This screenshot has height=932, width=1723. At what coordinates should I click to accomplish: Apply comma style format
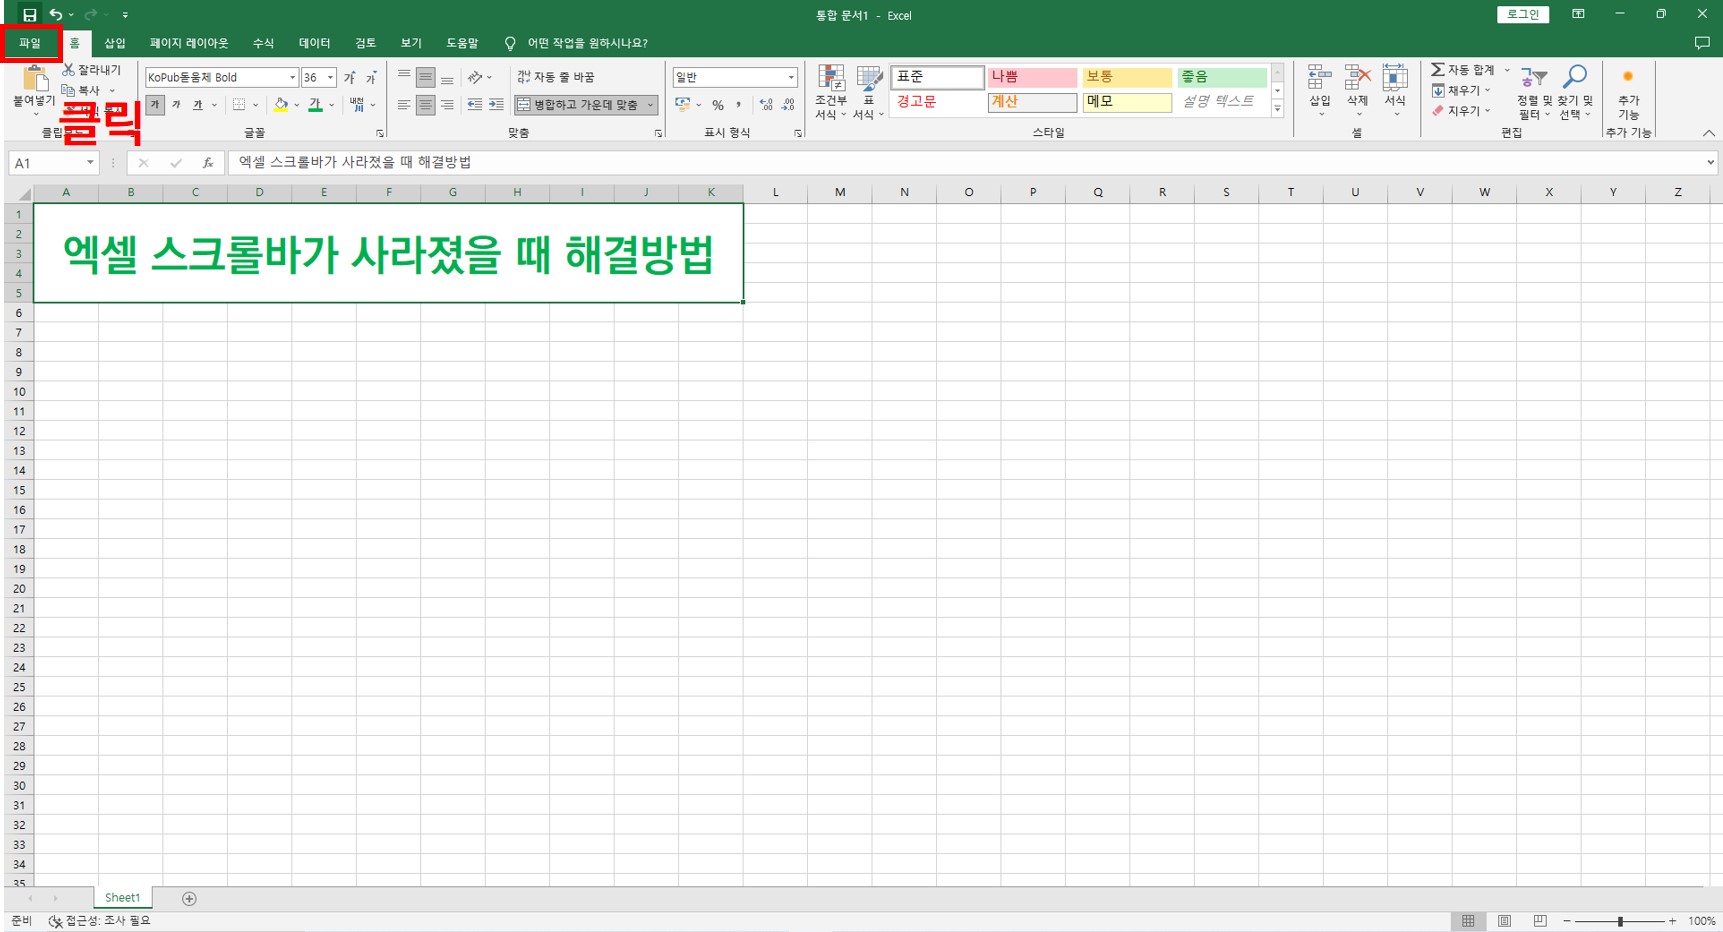738,105
